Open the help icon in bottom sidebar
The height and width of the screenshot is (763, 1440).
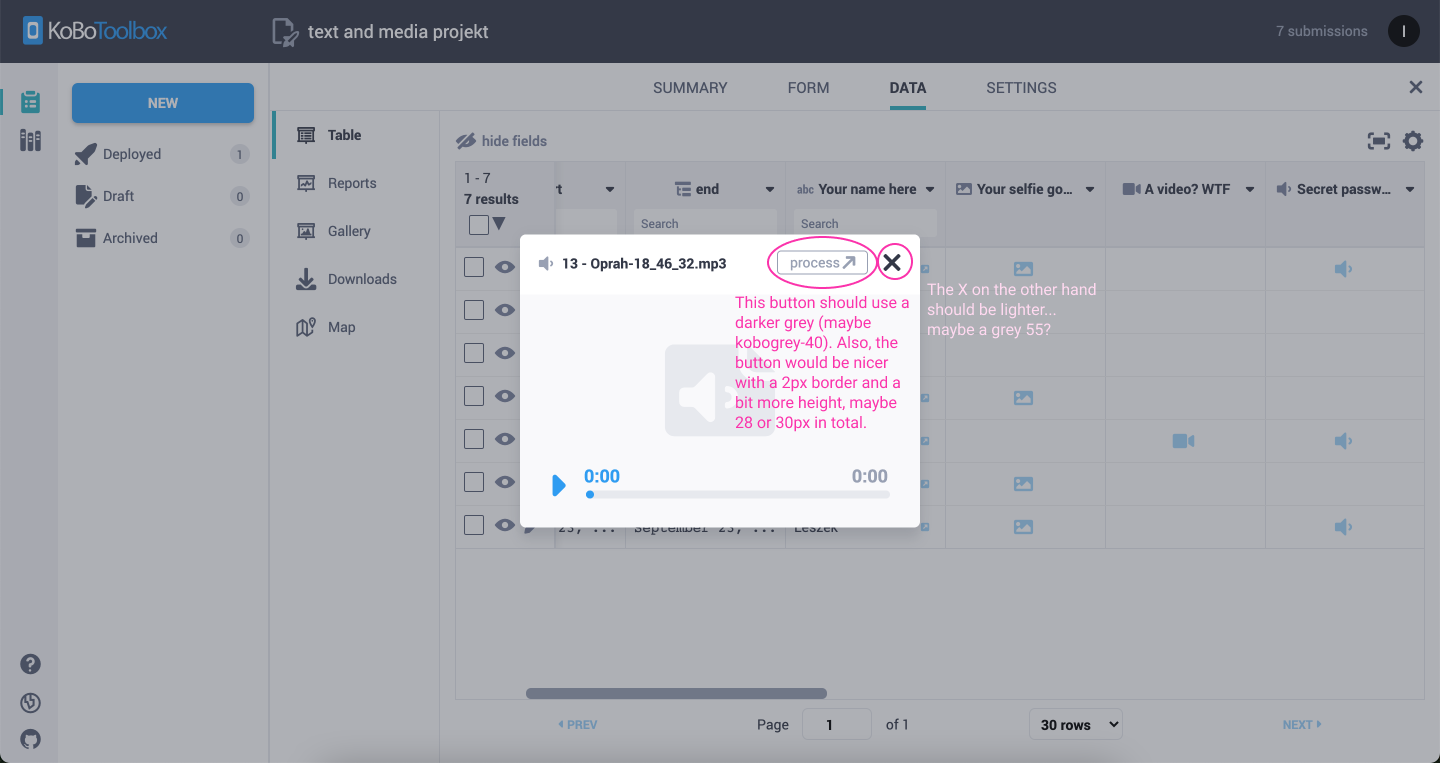tap(30, 663)
